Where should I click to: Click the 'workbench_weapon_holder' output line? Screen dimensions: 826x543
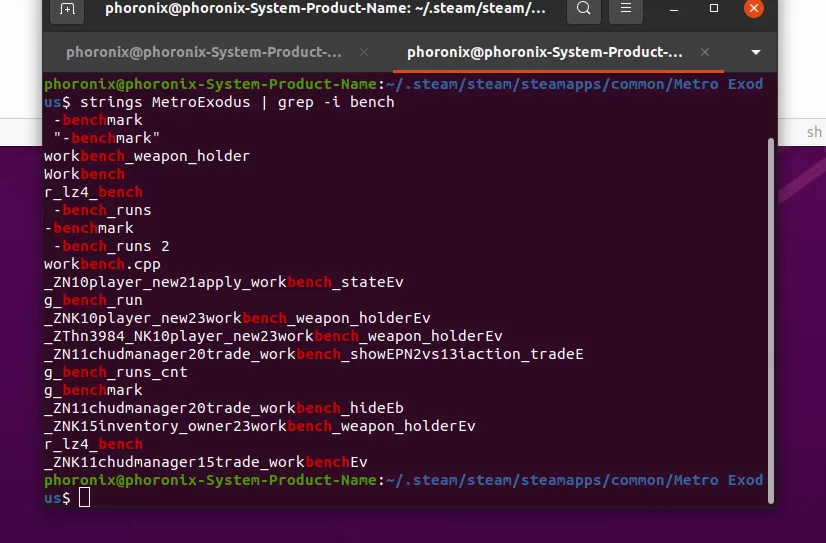tap(147, 156)
